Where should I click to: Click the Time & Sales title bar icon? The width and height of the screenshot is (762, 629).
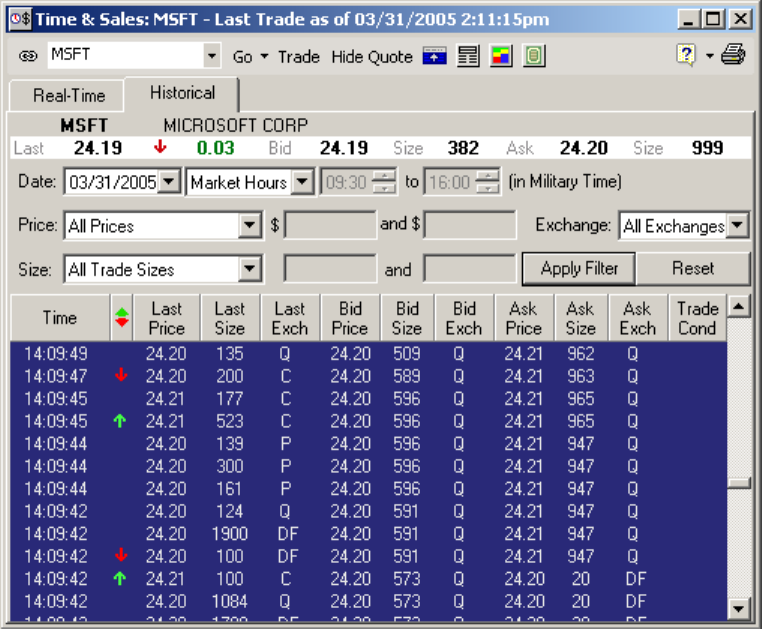point(20,19)
